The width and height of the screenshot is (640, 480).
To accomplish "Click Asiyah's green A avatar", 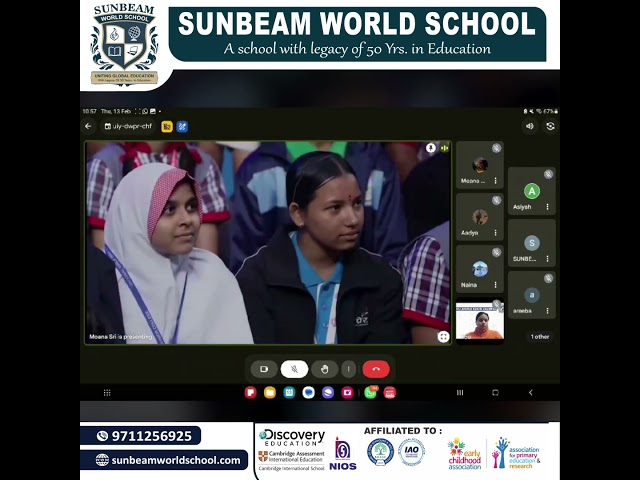I will coord(532,191).
